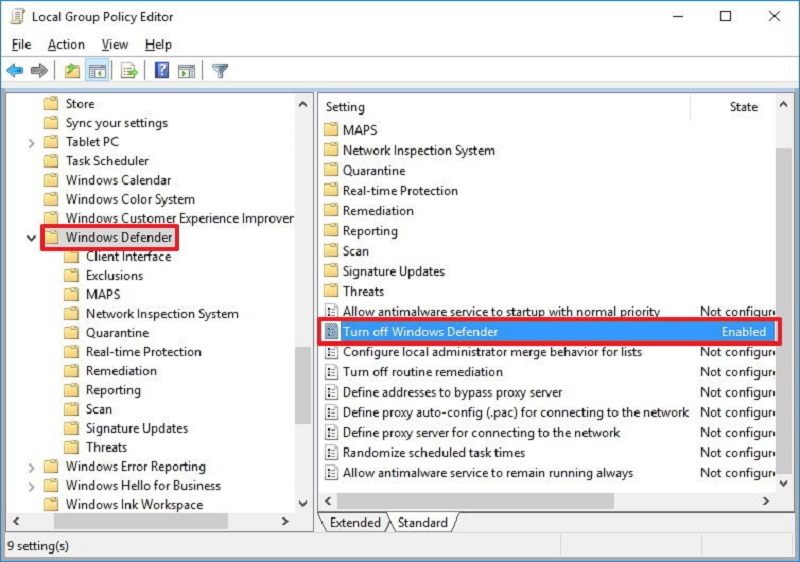Select Turn off Windows Defender setting
The height and width of the screenshot is (562, 800).
click(420, 331)
